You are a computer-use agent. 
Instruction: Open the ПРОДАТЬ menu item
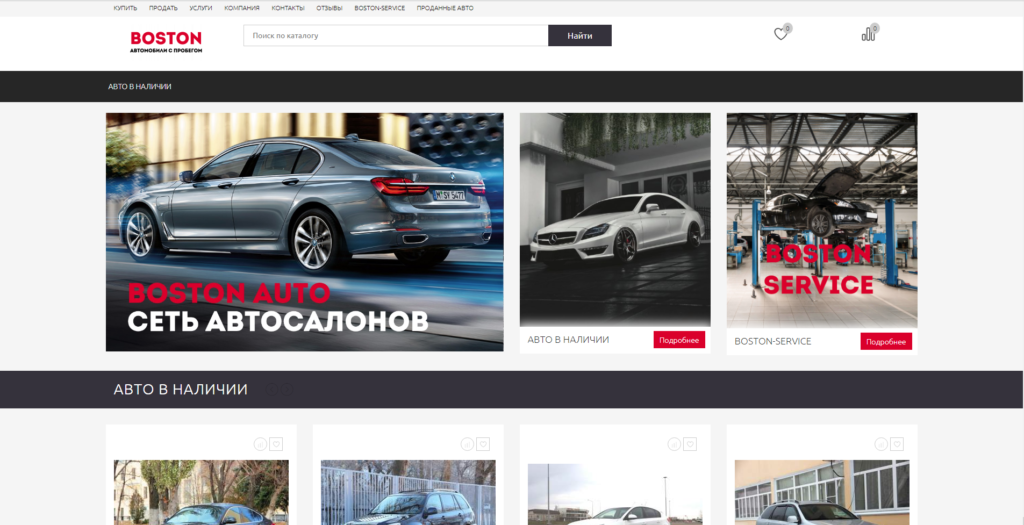click(163, 8)
